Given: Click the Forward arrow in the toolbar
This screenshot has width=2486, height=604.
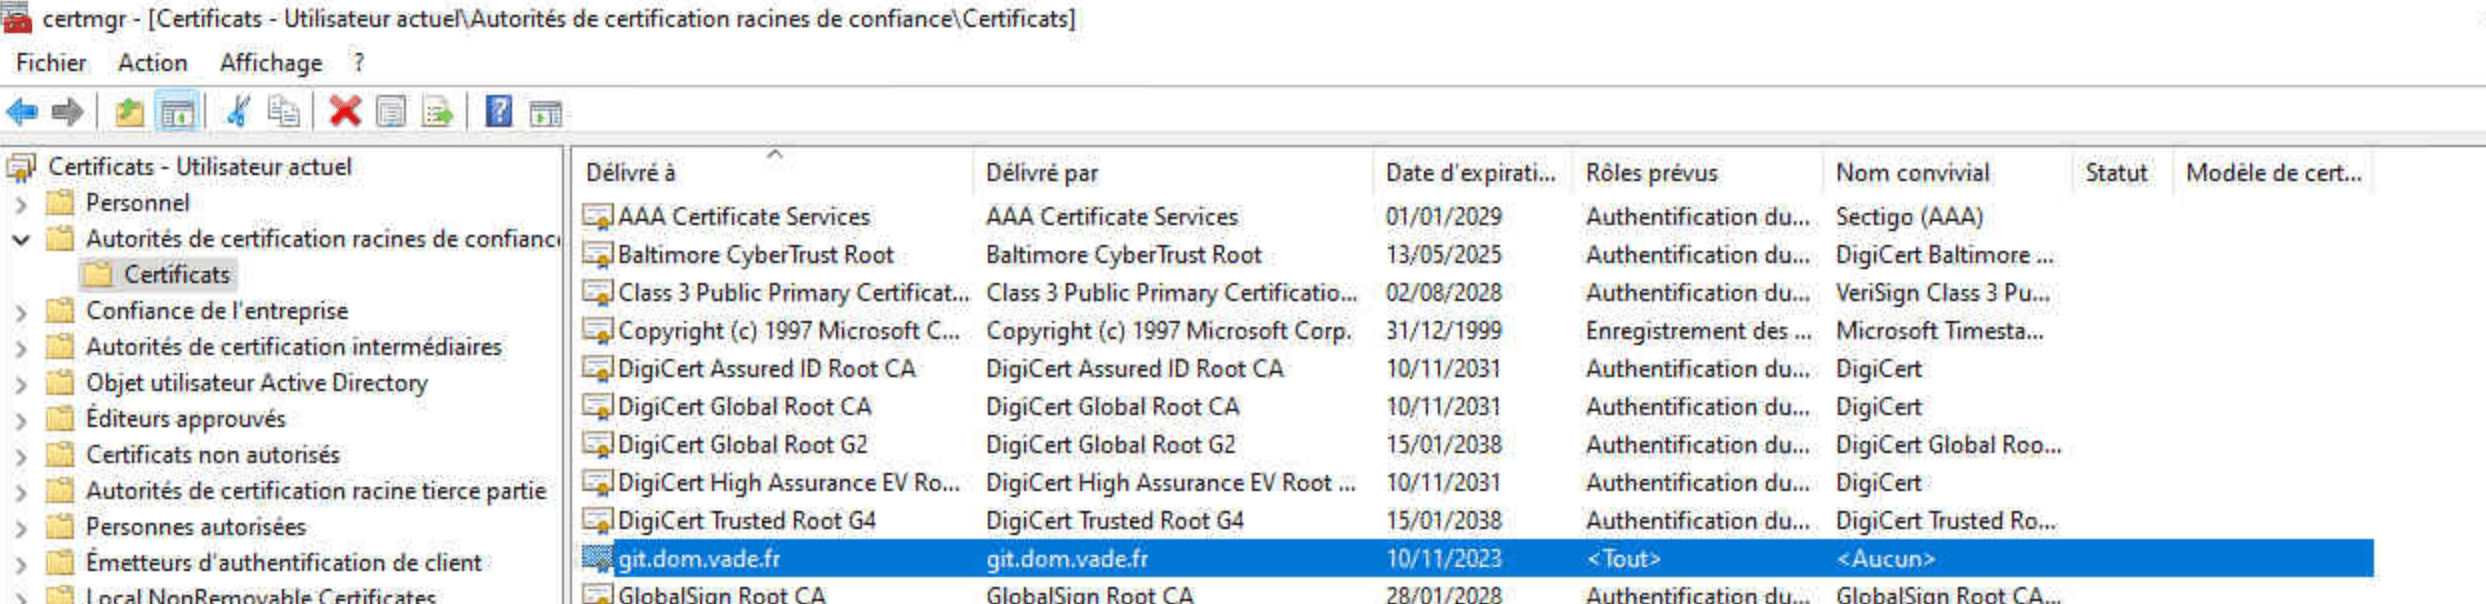Looking at the screenshot, I should tap(67, 112).
